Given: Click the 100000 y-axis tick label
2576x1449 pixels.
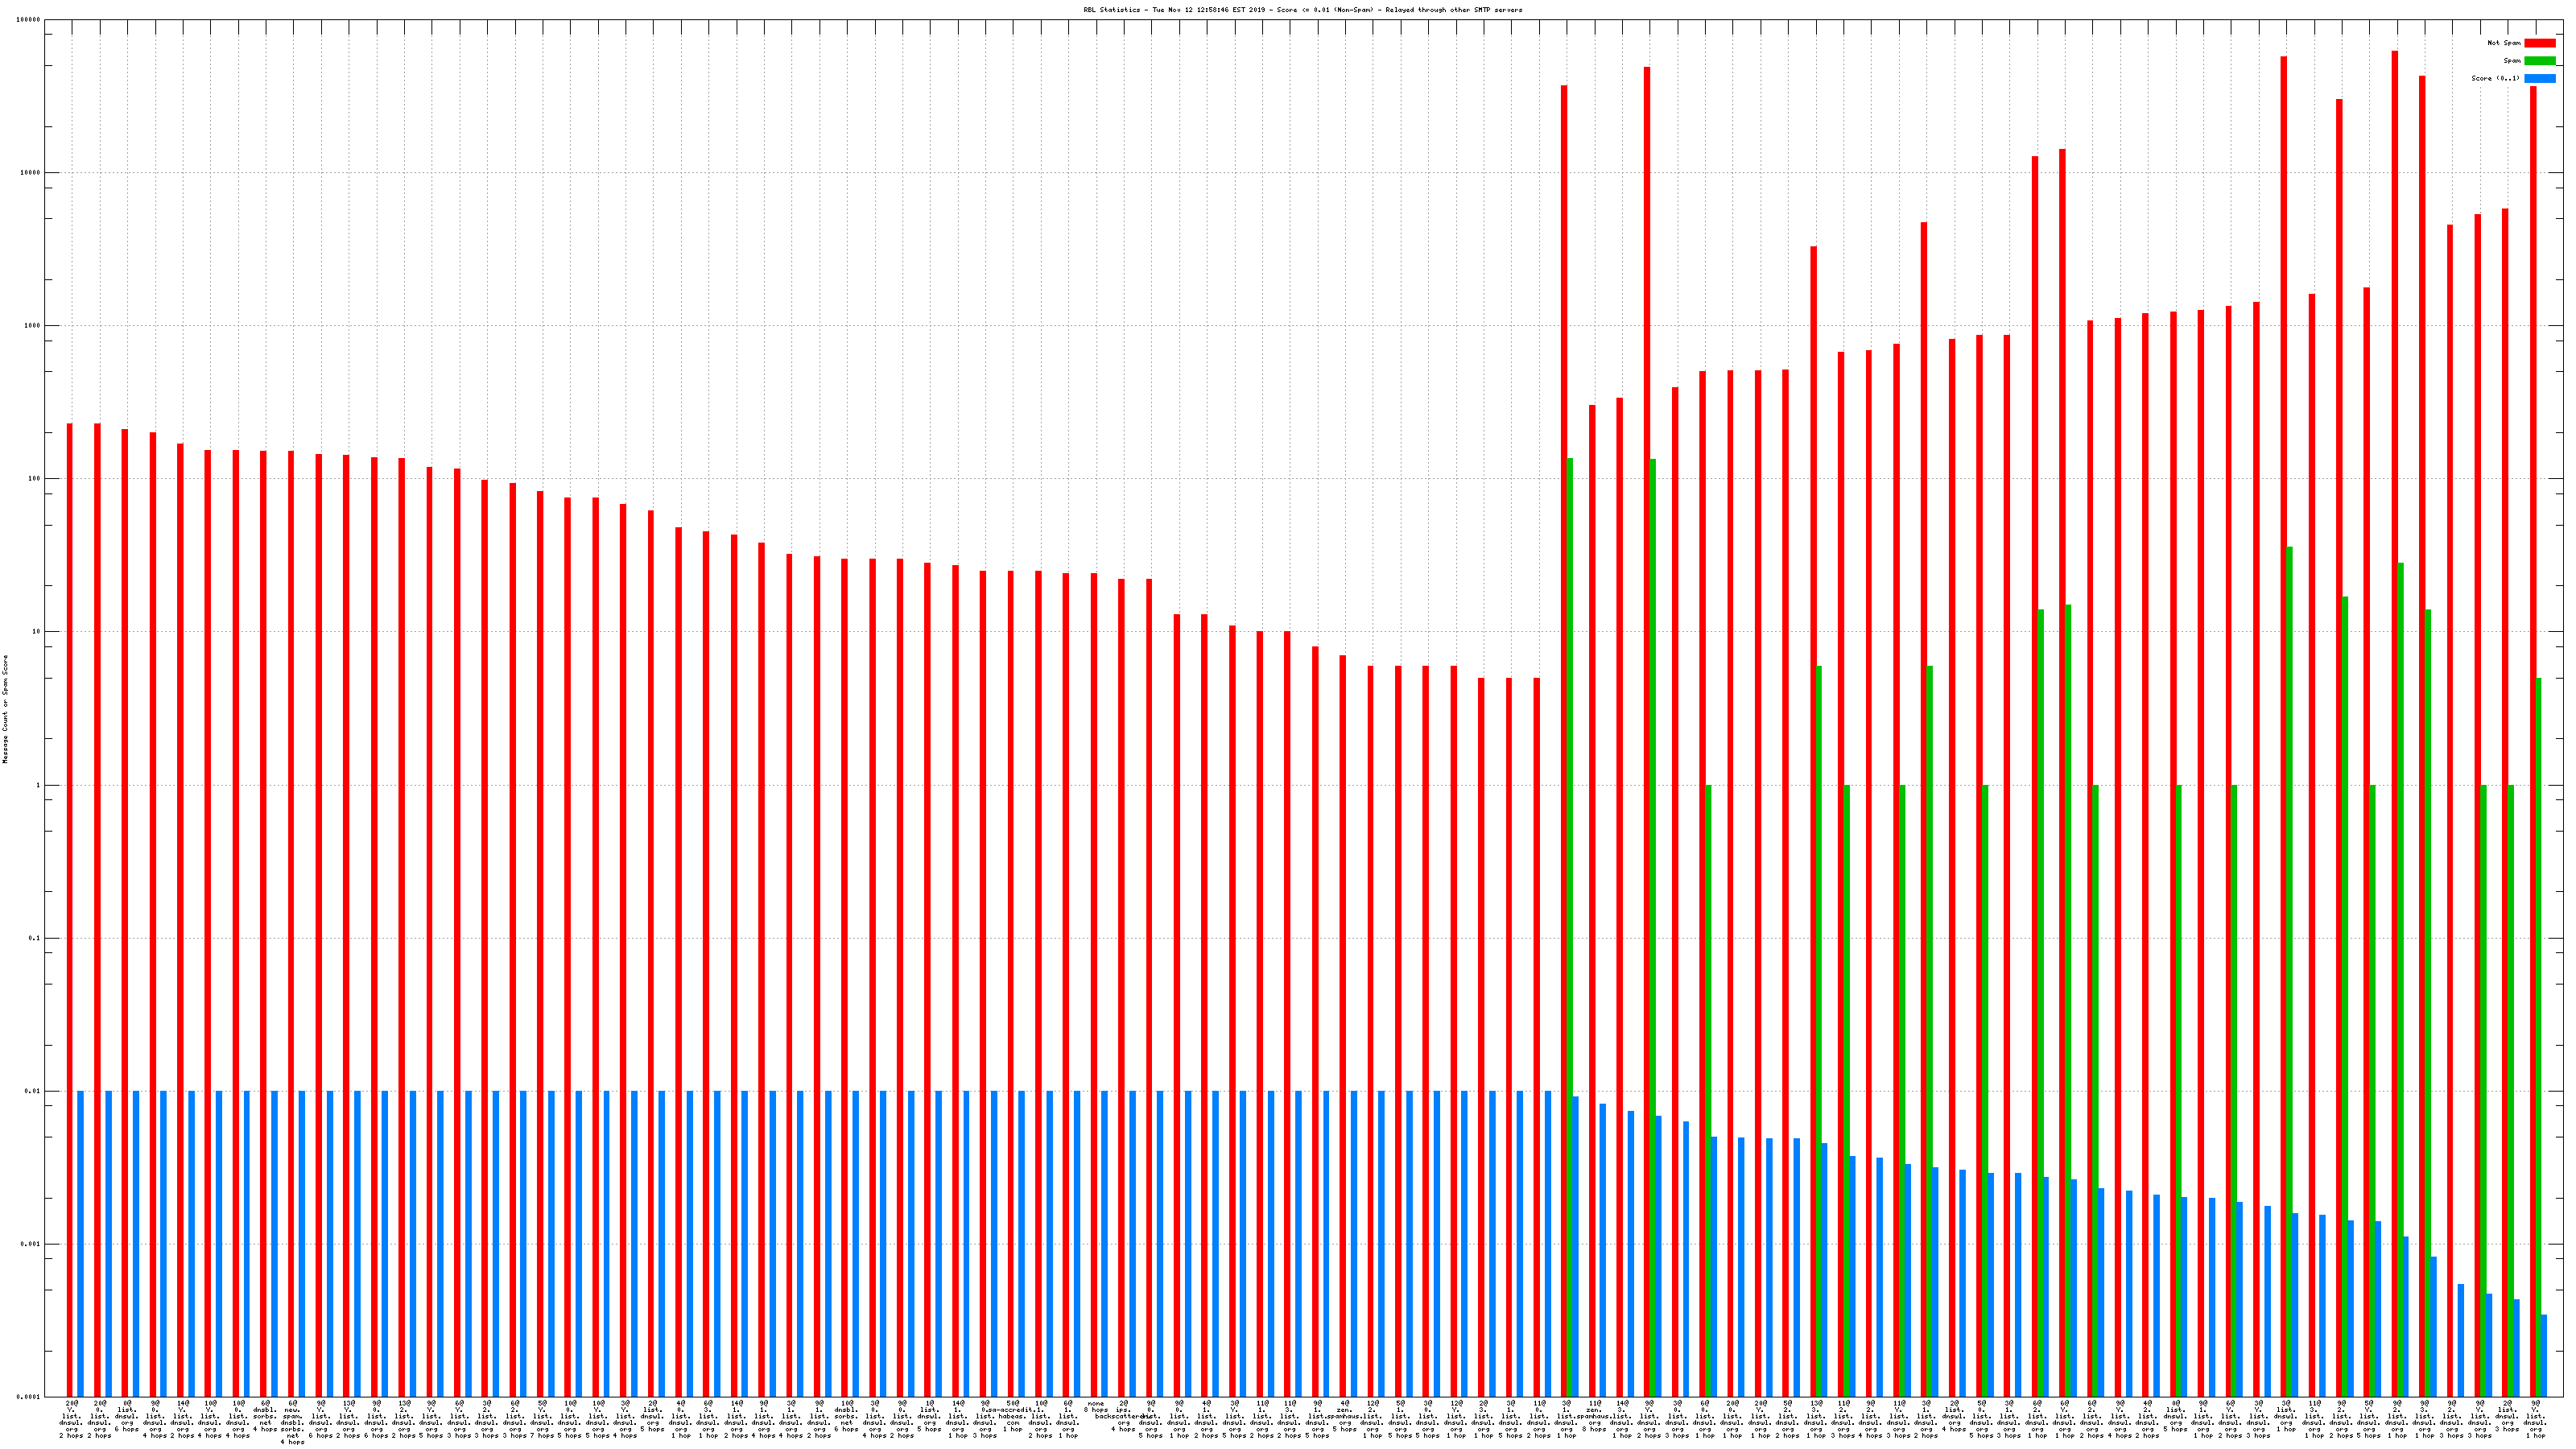Looking at the screenshot, I should click(x=29, y=20).
